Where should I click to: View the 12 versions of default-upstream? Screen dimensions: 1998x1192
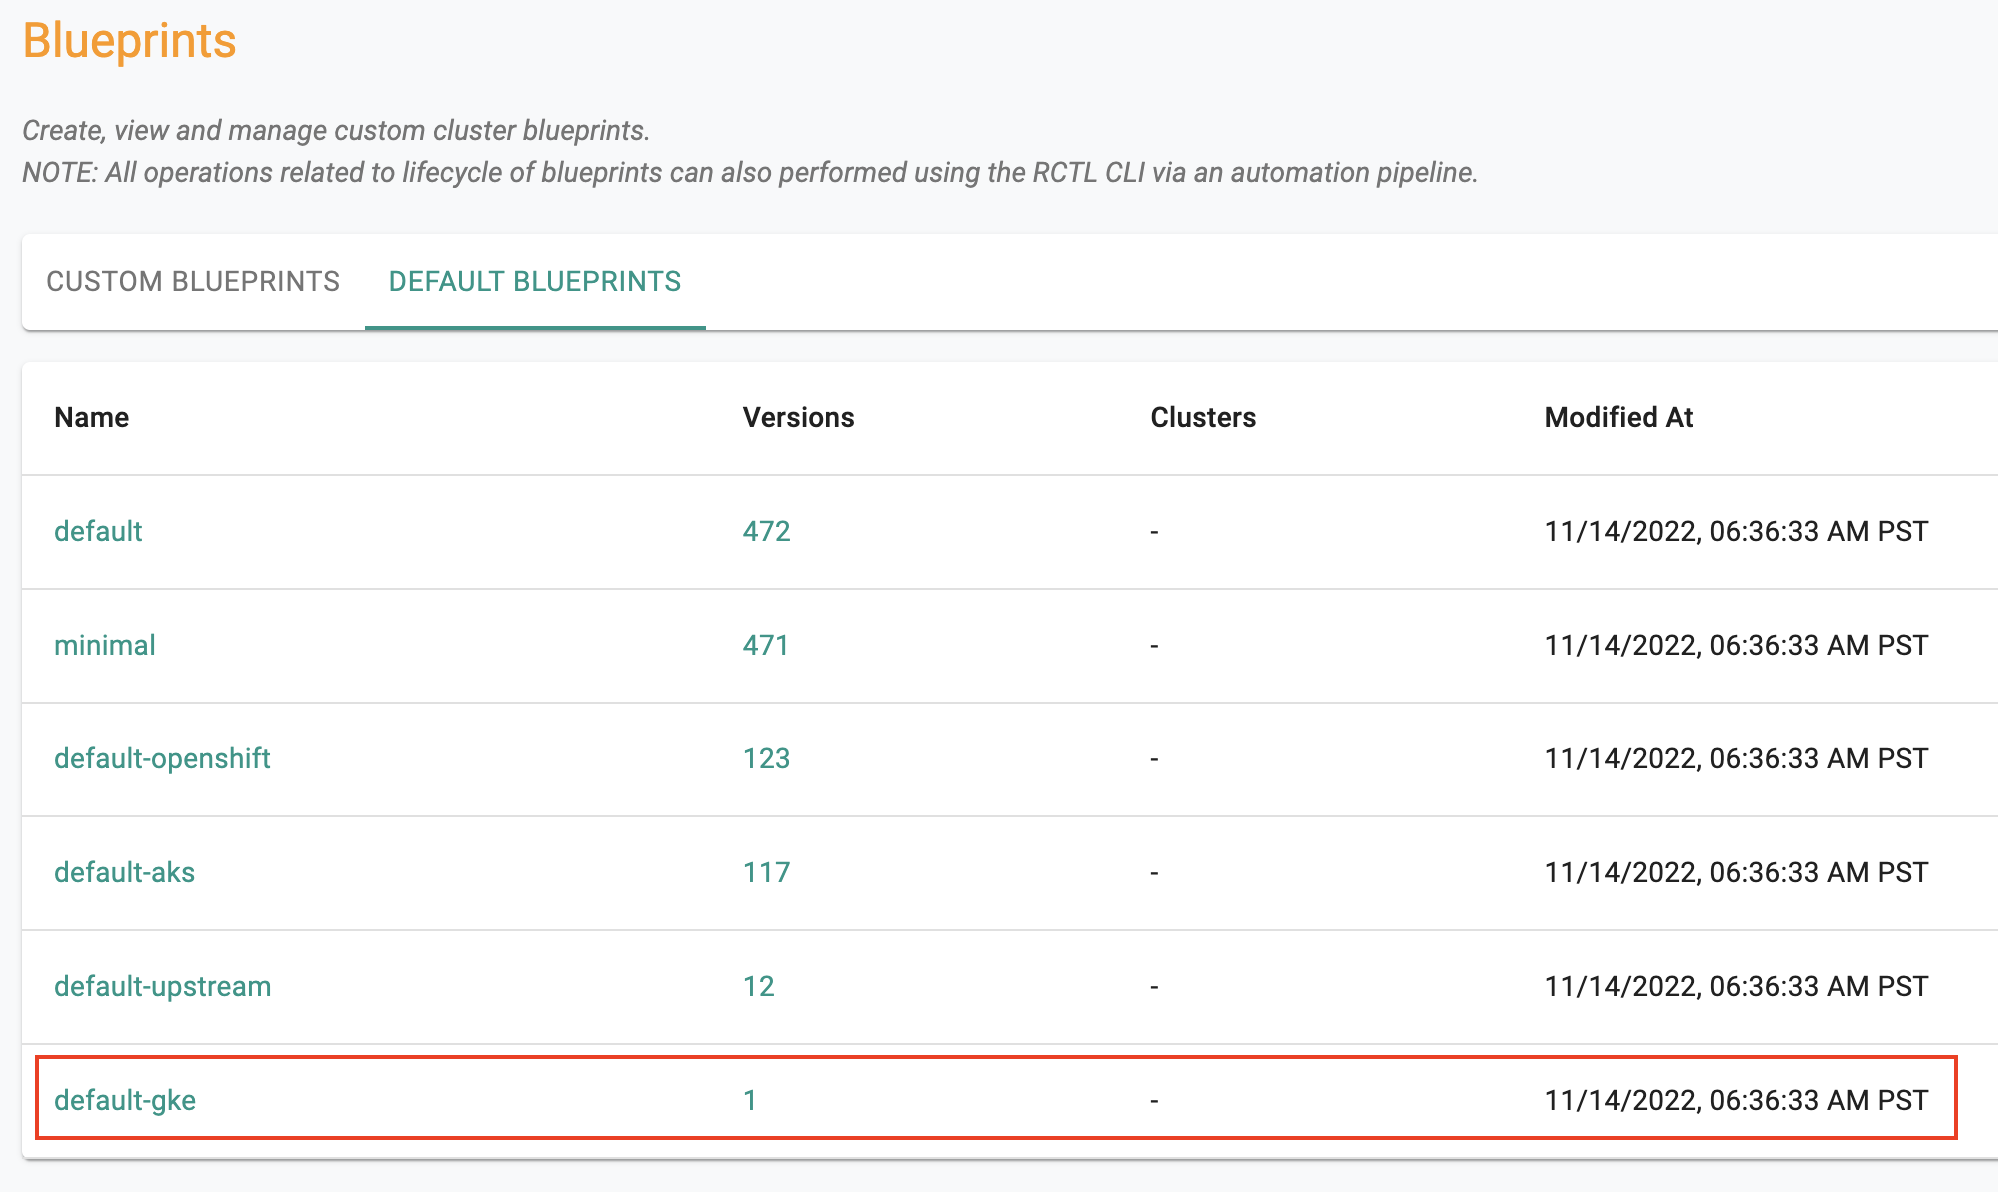[759, 986]
